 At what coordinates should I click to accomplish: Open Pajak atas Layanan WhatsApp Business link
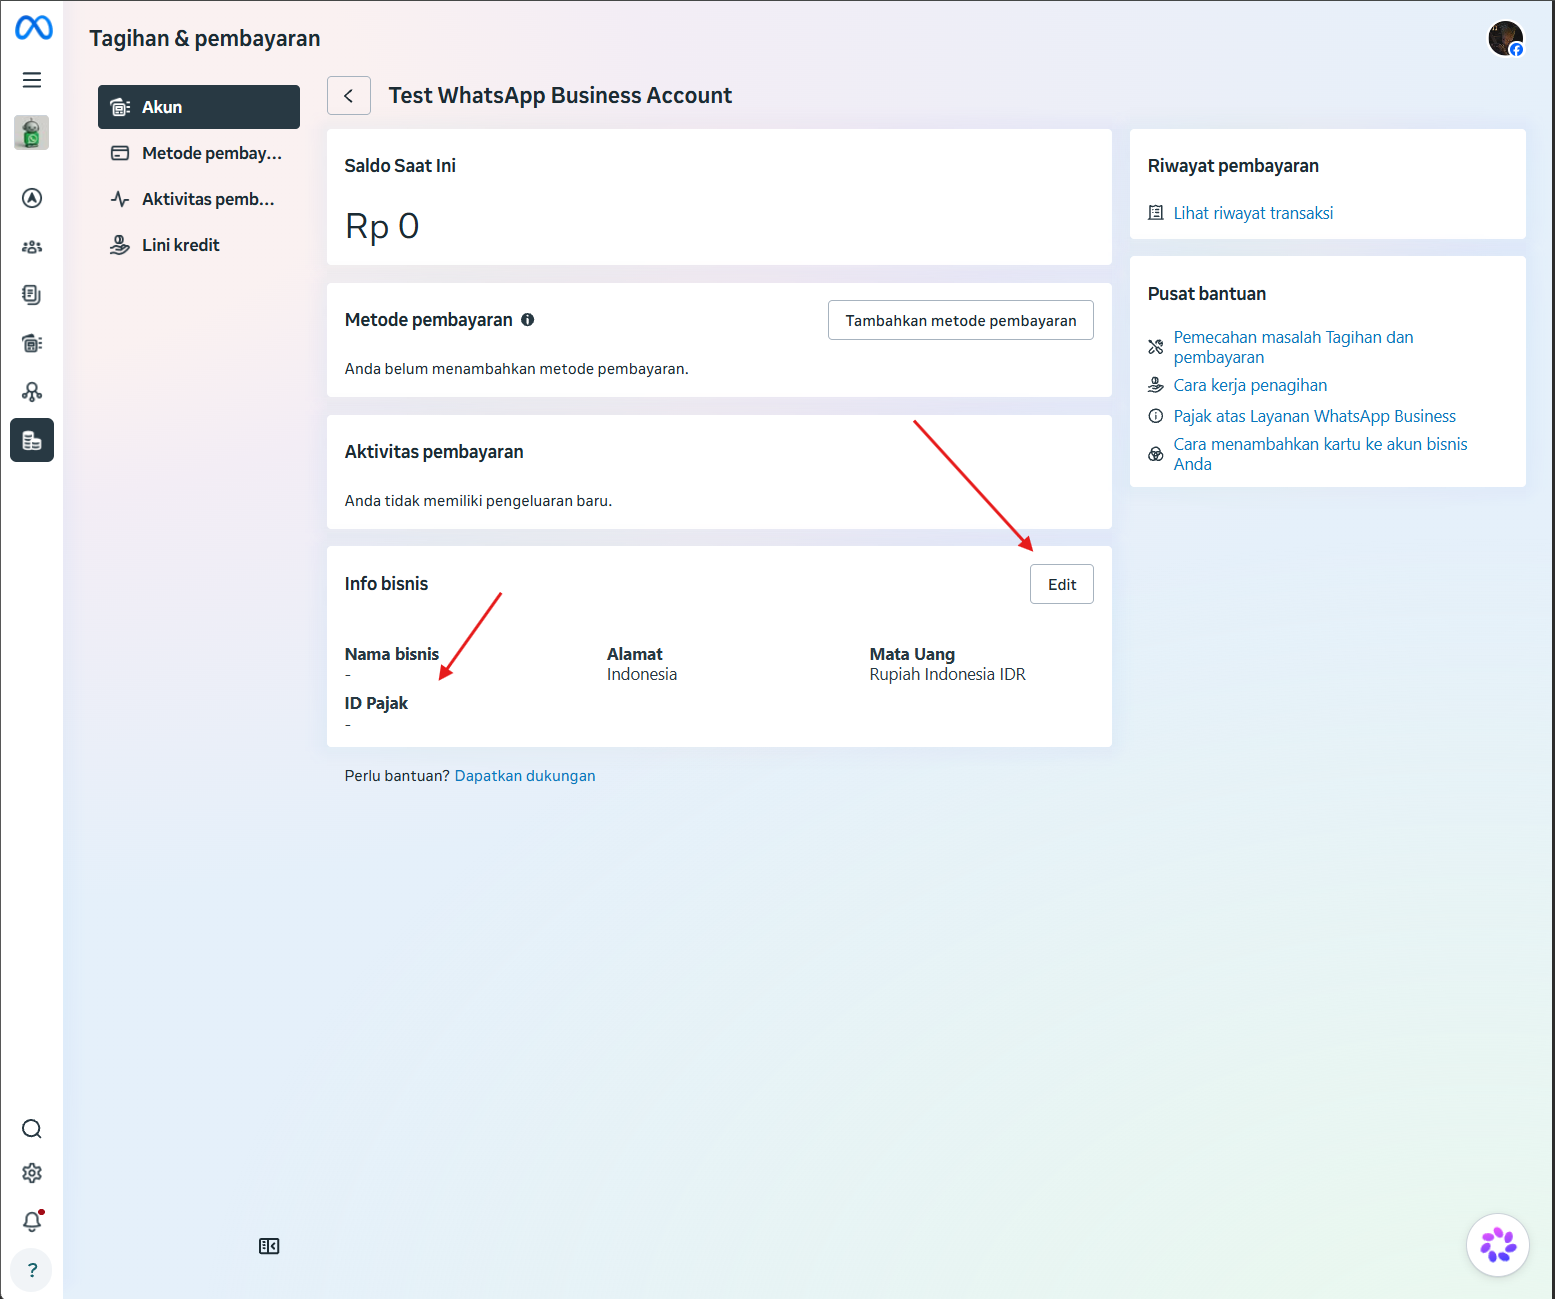(x=1314, y=416)
